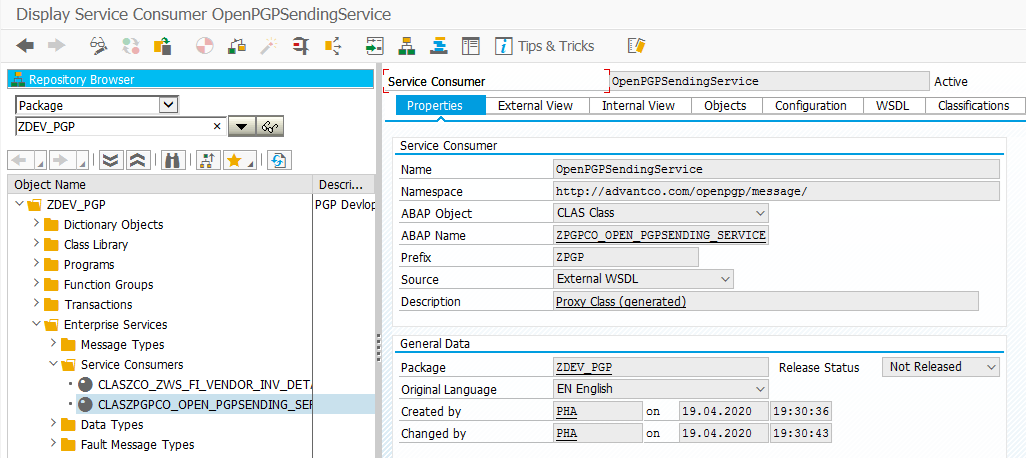This screenshot has width=1026, height=458.
Task: Click the blue info 'i' icon
Action: 503,46
